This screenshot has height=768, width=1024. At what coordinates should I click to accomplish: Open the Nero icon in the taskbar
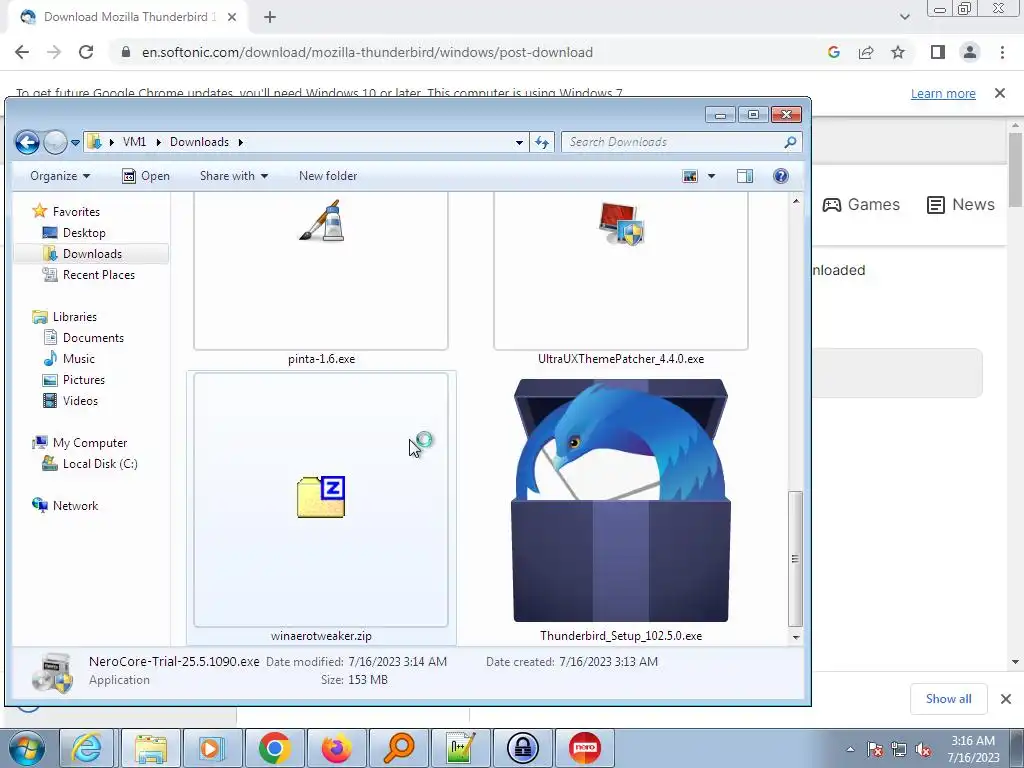[x=584, y=748]
